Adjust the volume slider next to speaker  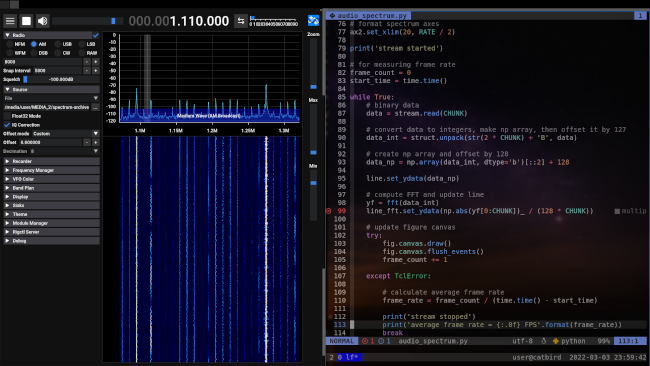(87, 21)
